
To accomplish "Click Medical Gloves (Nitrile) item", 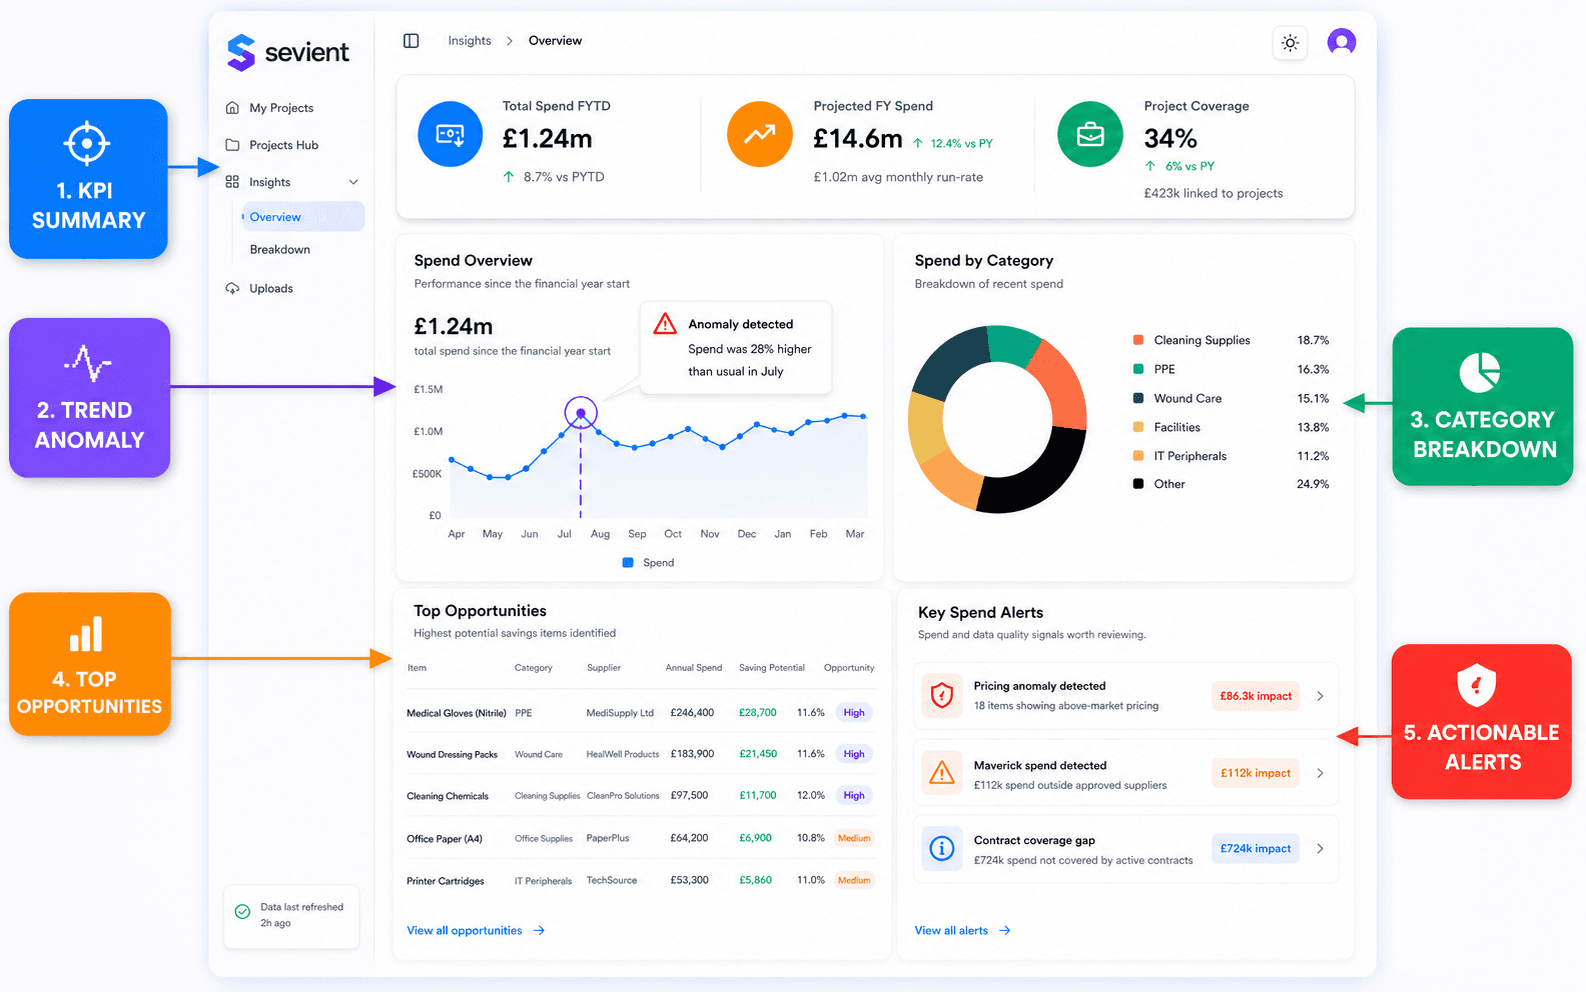I will tap(456, 713).
